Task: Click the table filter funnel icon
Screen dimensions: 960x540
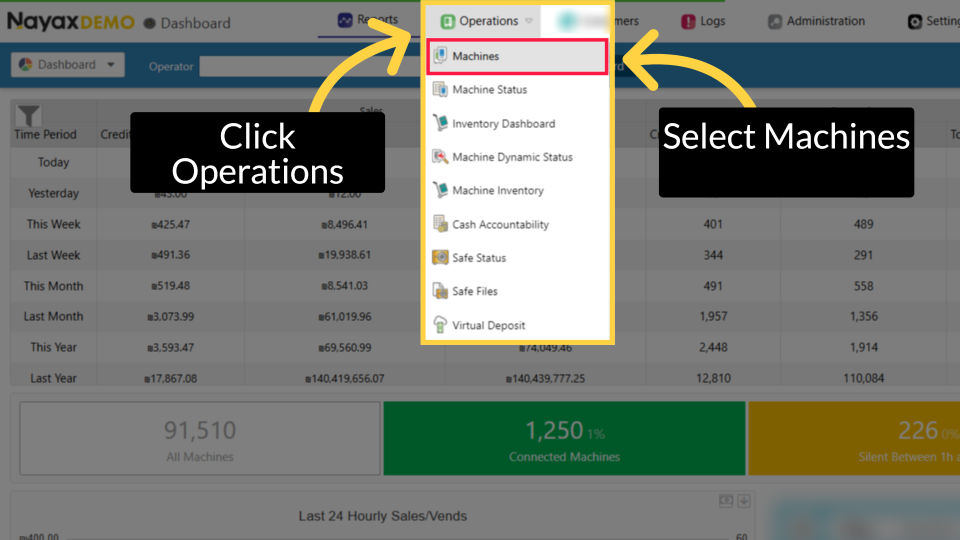Action: point(28,115)
